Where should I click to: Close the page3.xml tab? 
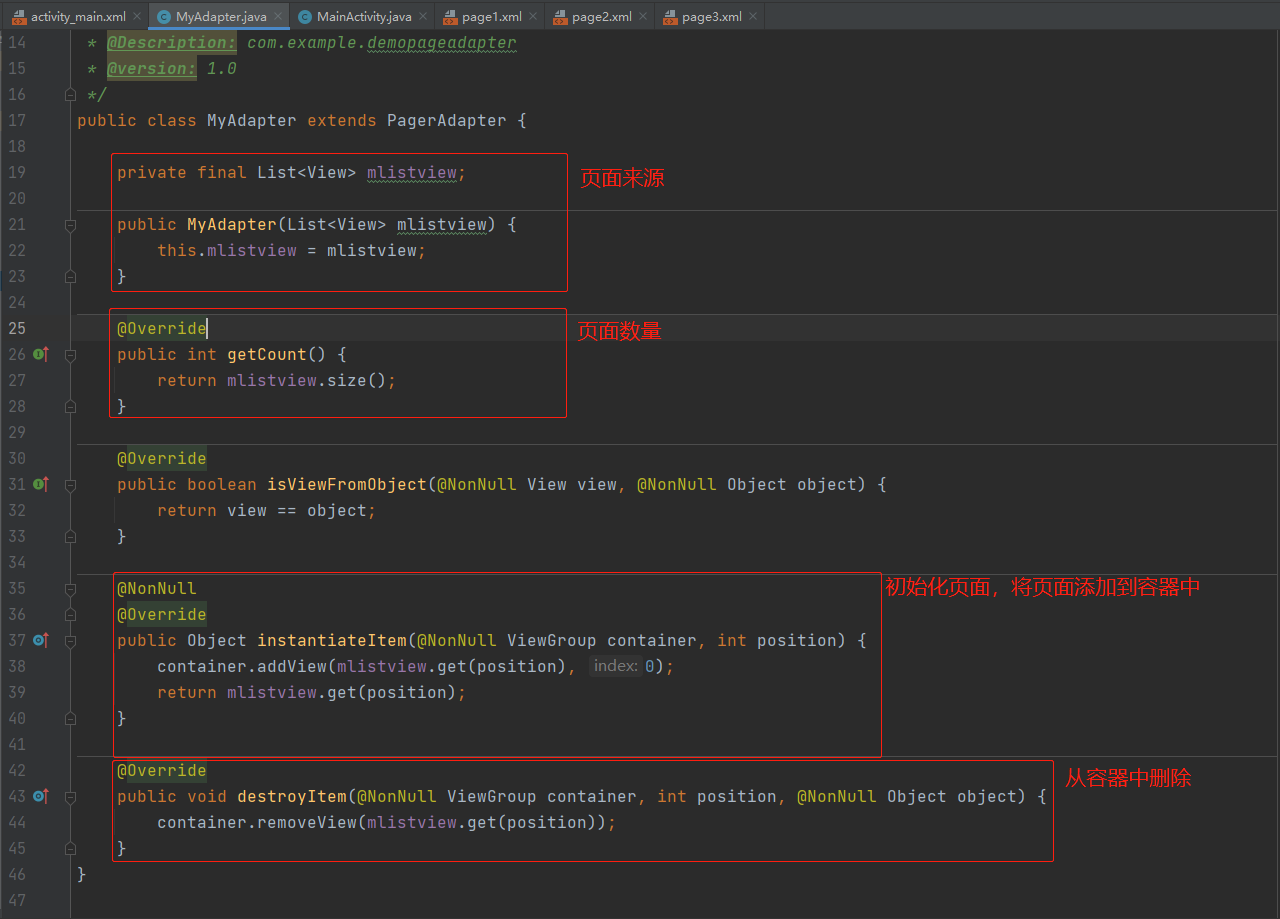(x=753, y=17)
